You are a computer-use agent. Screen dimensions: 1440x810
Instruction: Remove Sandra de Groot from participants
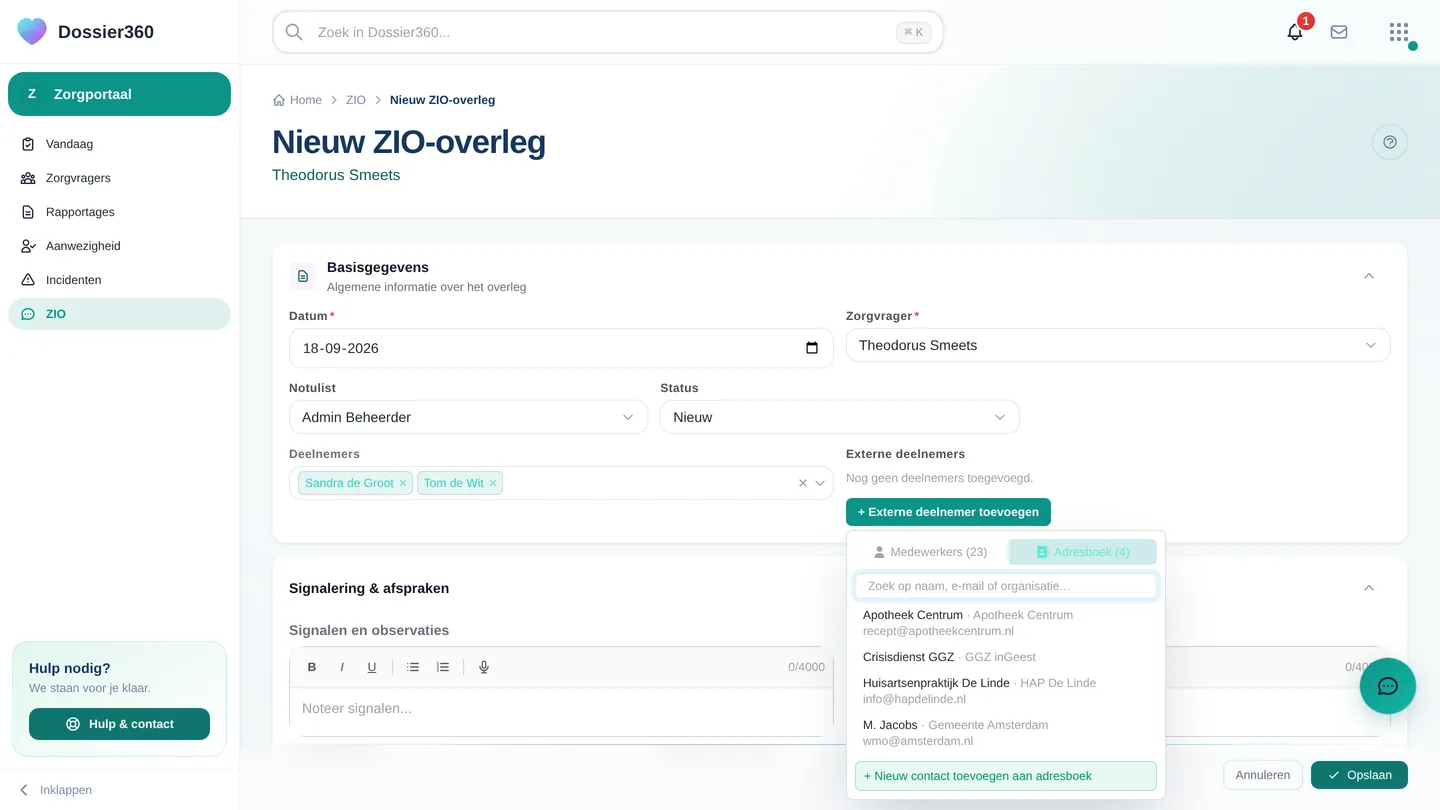pyautogui.click(x=403, y=483)
